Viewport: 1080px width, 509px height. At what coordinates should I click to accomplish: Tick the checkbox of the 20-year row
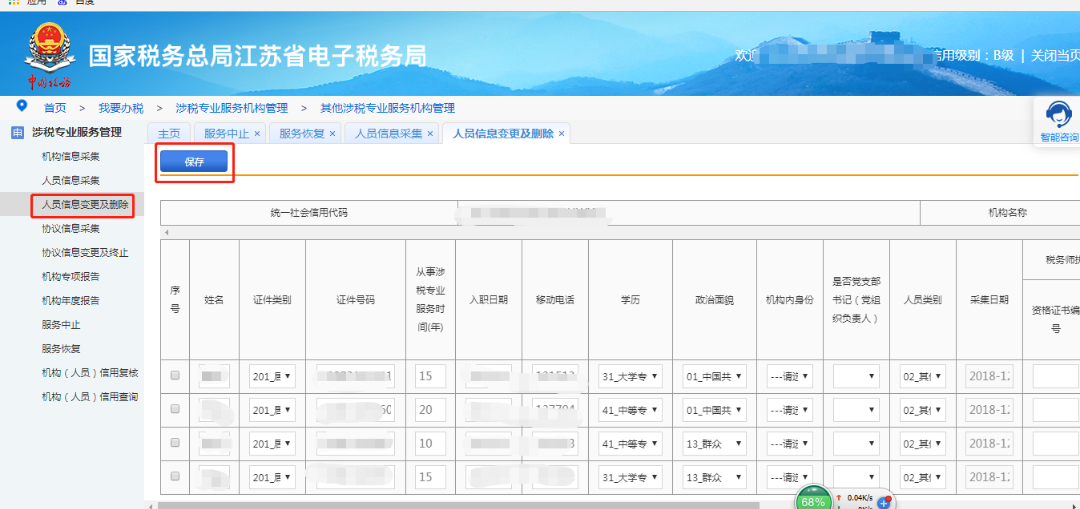tap(175, 408)
